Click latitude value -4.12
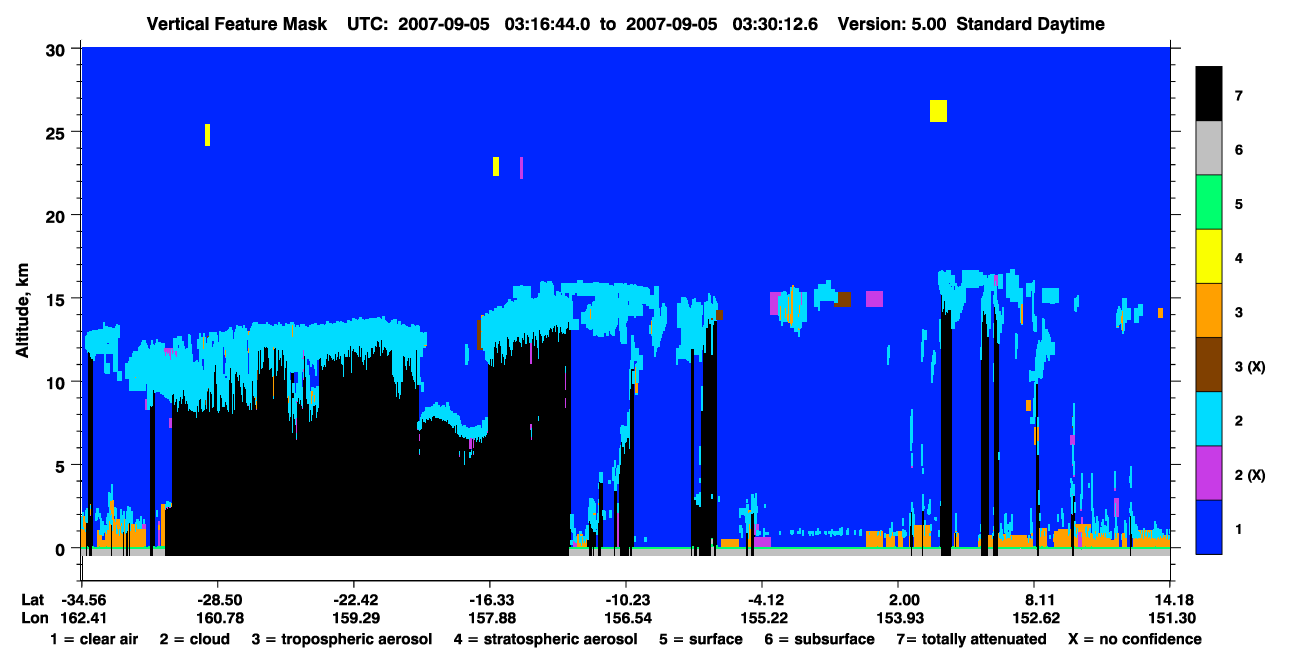This screenshot has width=1300, height=667. click(x=762, y=599)
